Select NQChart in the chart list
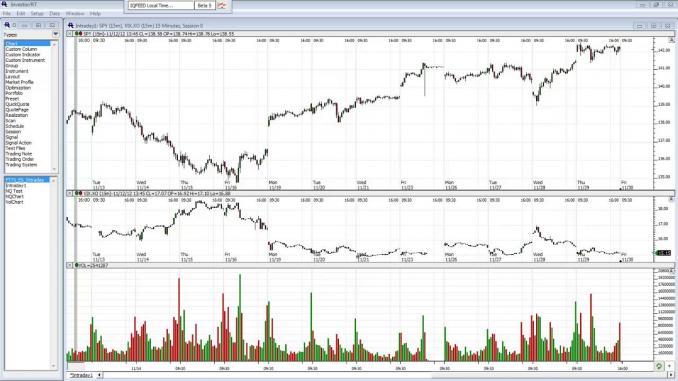The height and width of the screenshot is (381, 678). 14,196
